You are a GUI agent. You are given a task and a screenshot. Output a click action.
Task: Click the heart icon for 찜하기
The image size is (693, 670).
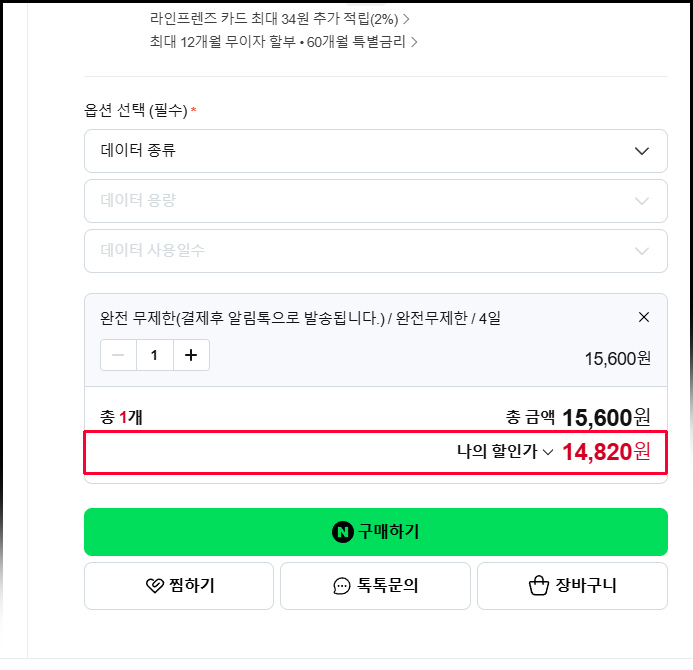tap(155, 586)
